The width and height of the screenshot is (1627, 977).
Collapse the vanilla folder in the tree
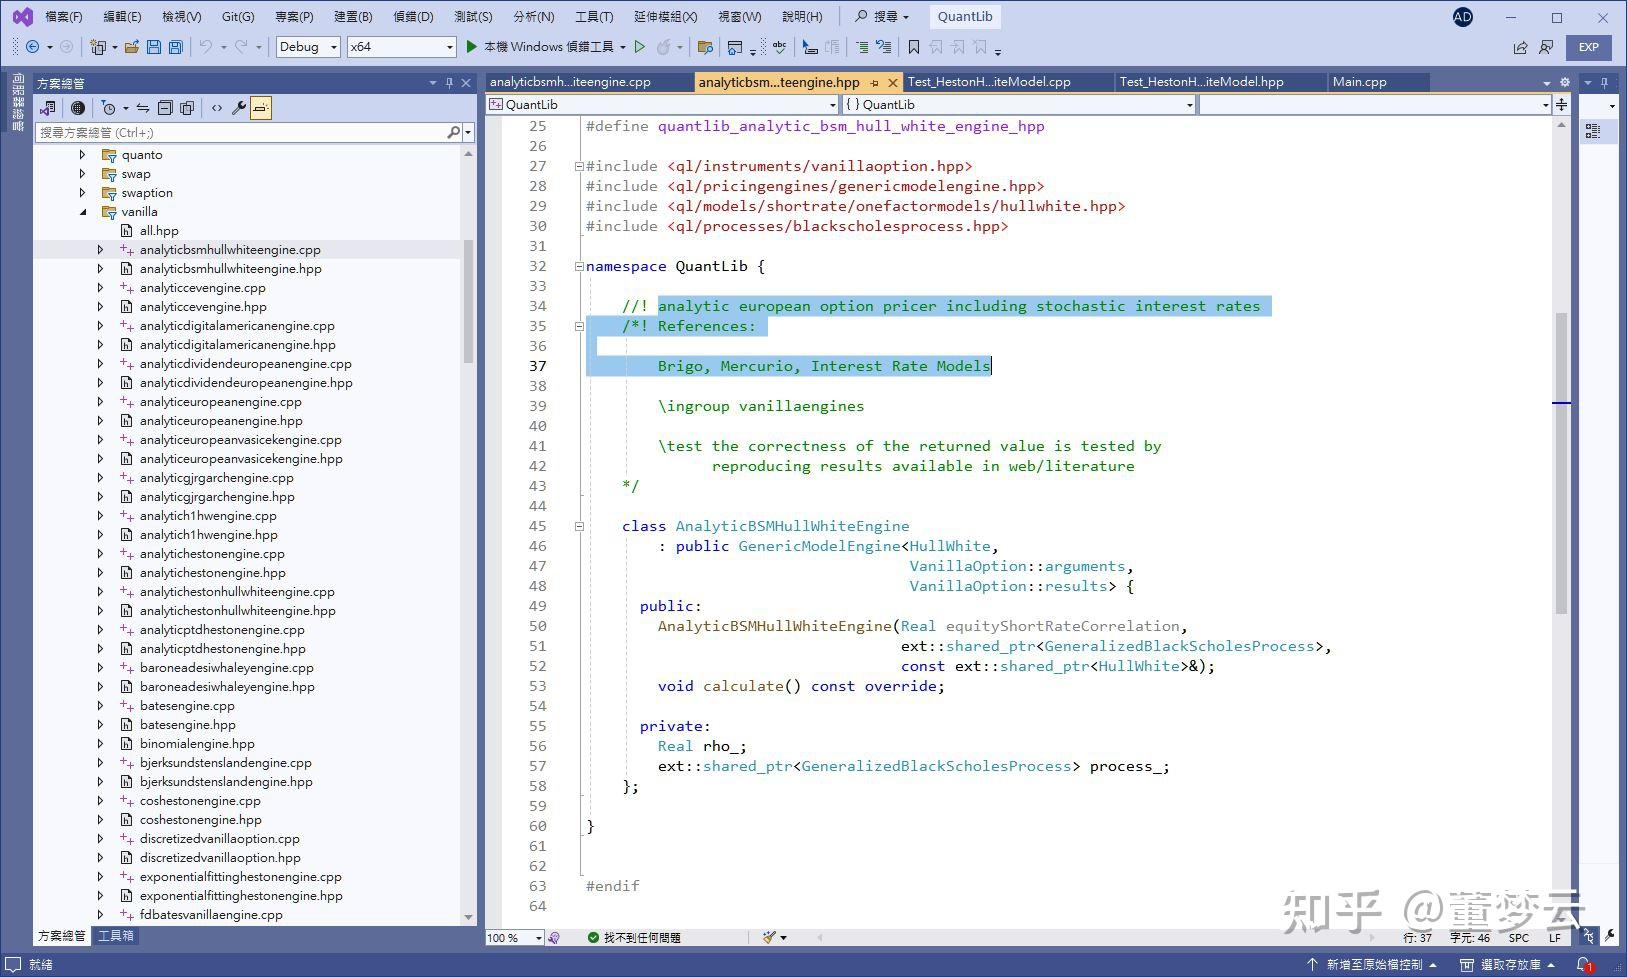83,212
